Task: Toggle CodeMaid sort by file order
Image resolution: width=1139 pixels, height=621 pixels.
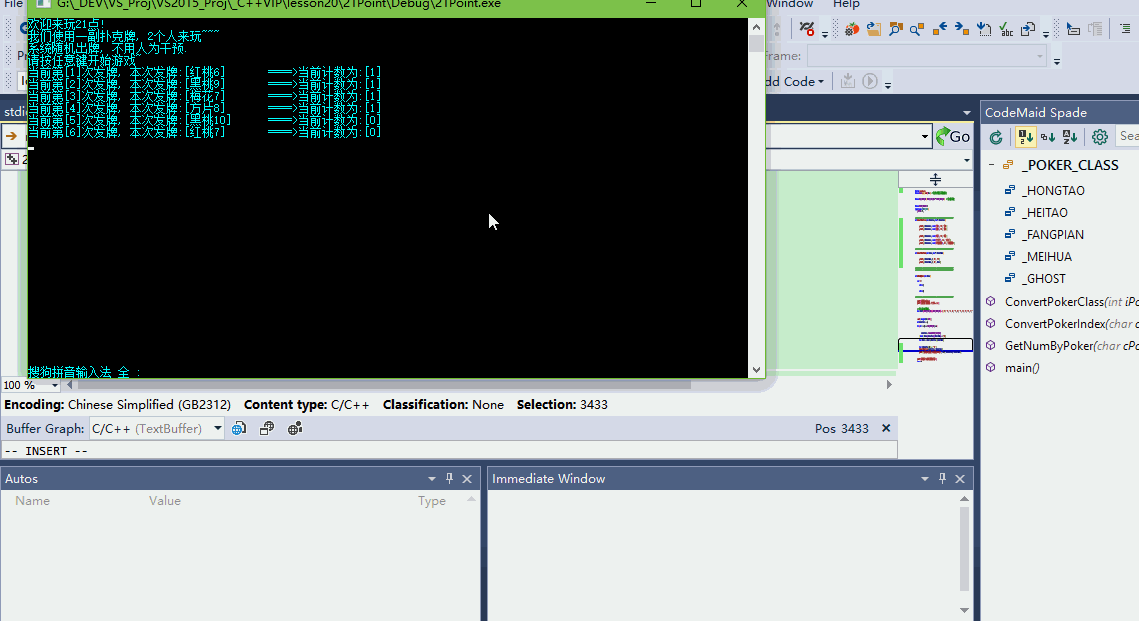Action: (1025, 137)
